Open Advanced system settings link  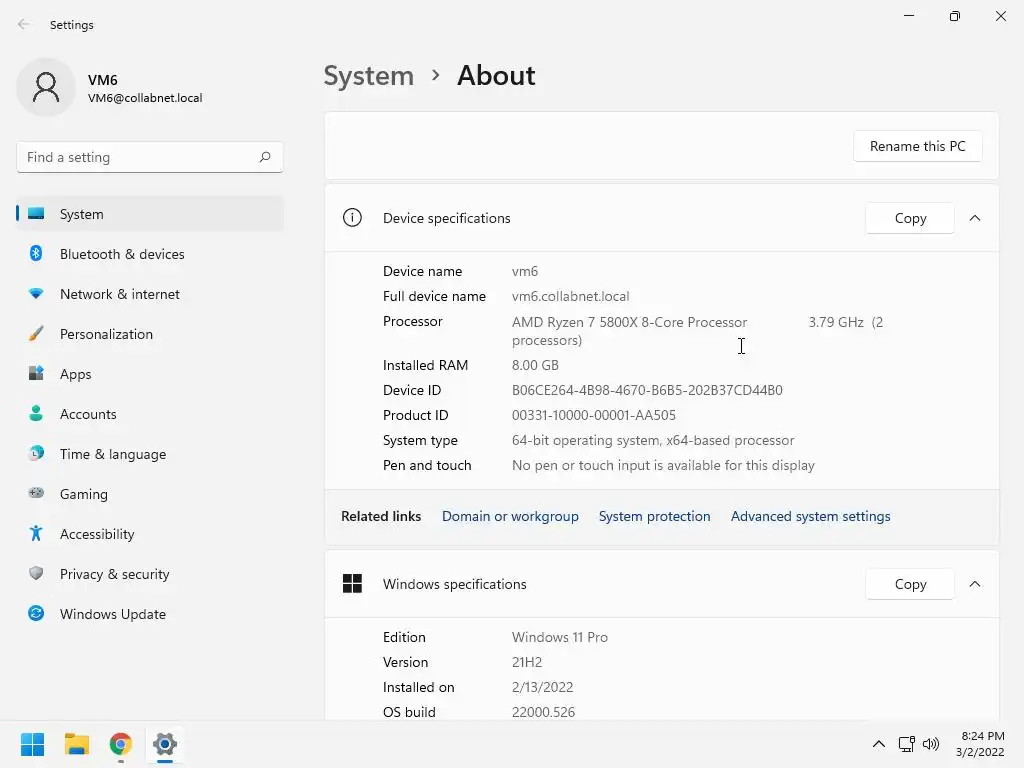click(810, 516)
